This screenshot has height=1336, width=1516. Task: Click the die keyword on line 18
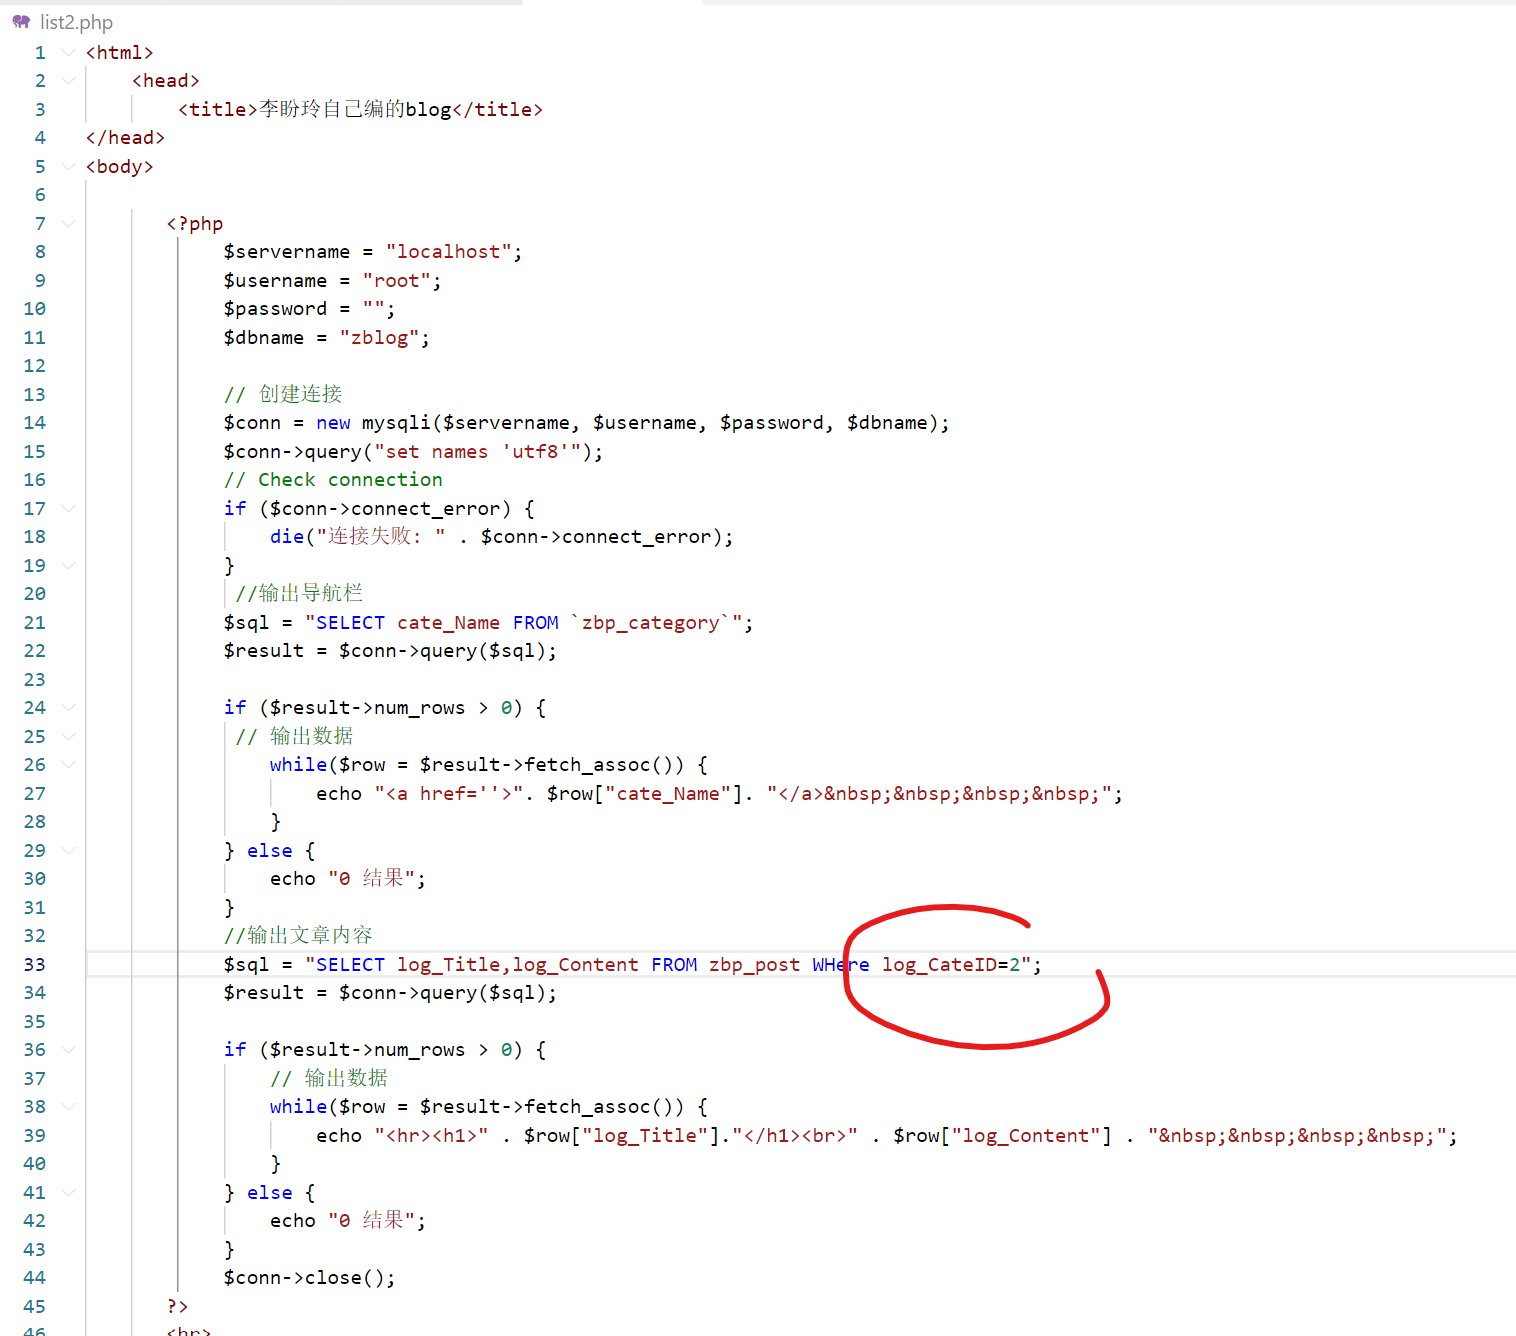[287, 536]
